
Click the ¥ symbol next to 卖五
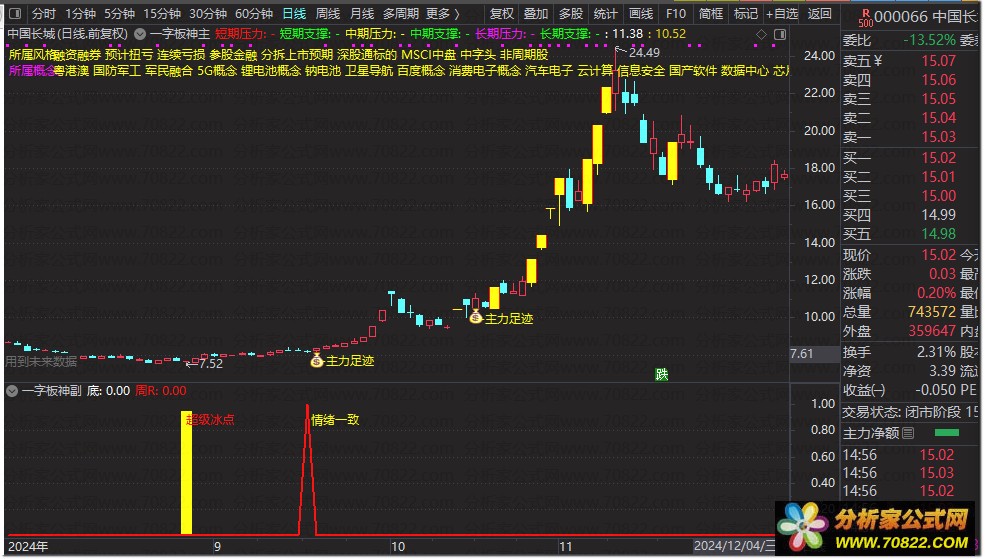click(878, 61)
